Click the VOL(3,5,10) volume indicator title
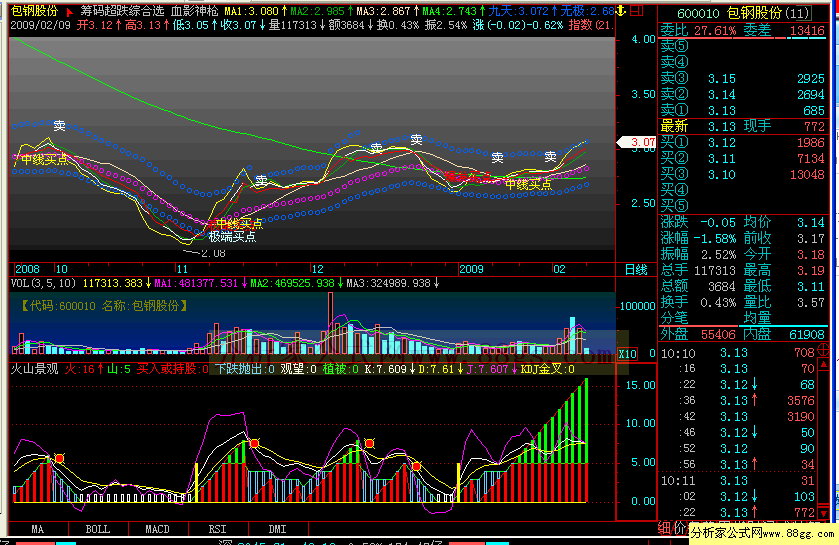 [43, 283]
